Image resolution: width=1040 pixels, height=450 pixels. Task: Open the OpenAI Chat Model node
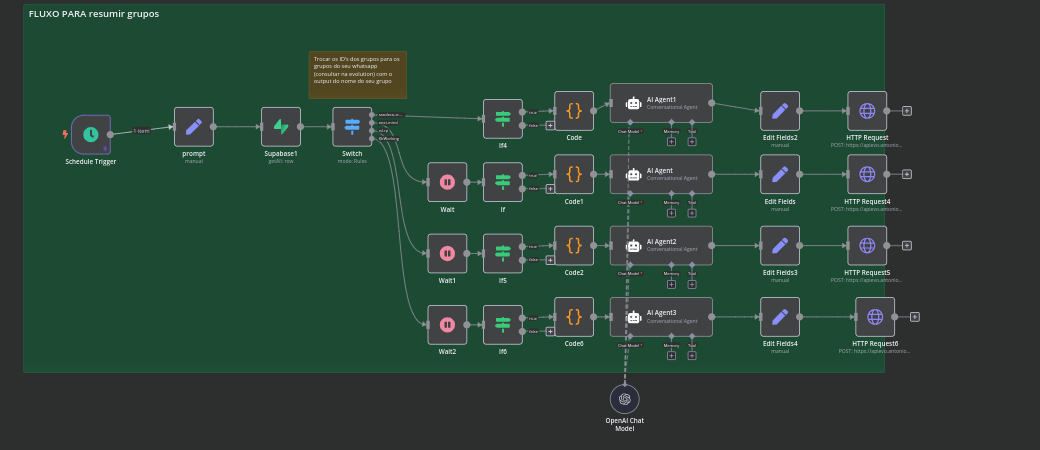coord(625,399)
